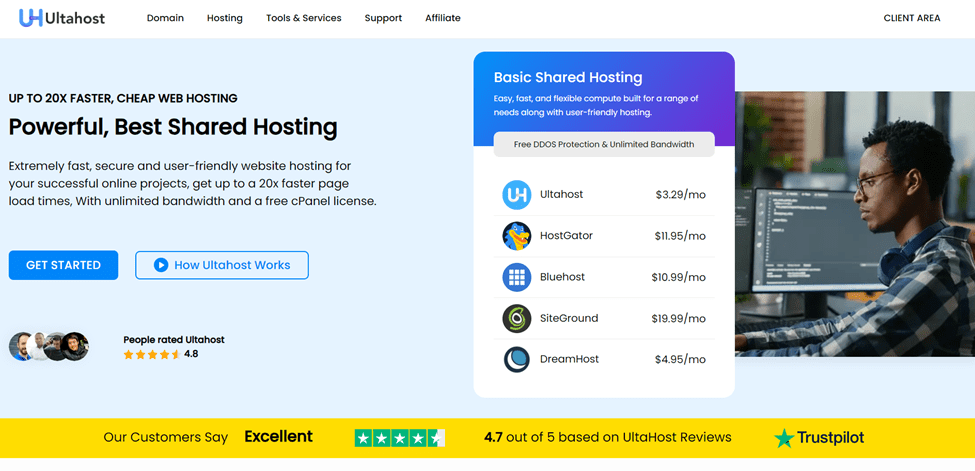Click the SiteGround name text
This screenshot has width=975, height=471.
tap(569, 318)
